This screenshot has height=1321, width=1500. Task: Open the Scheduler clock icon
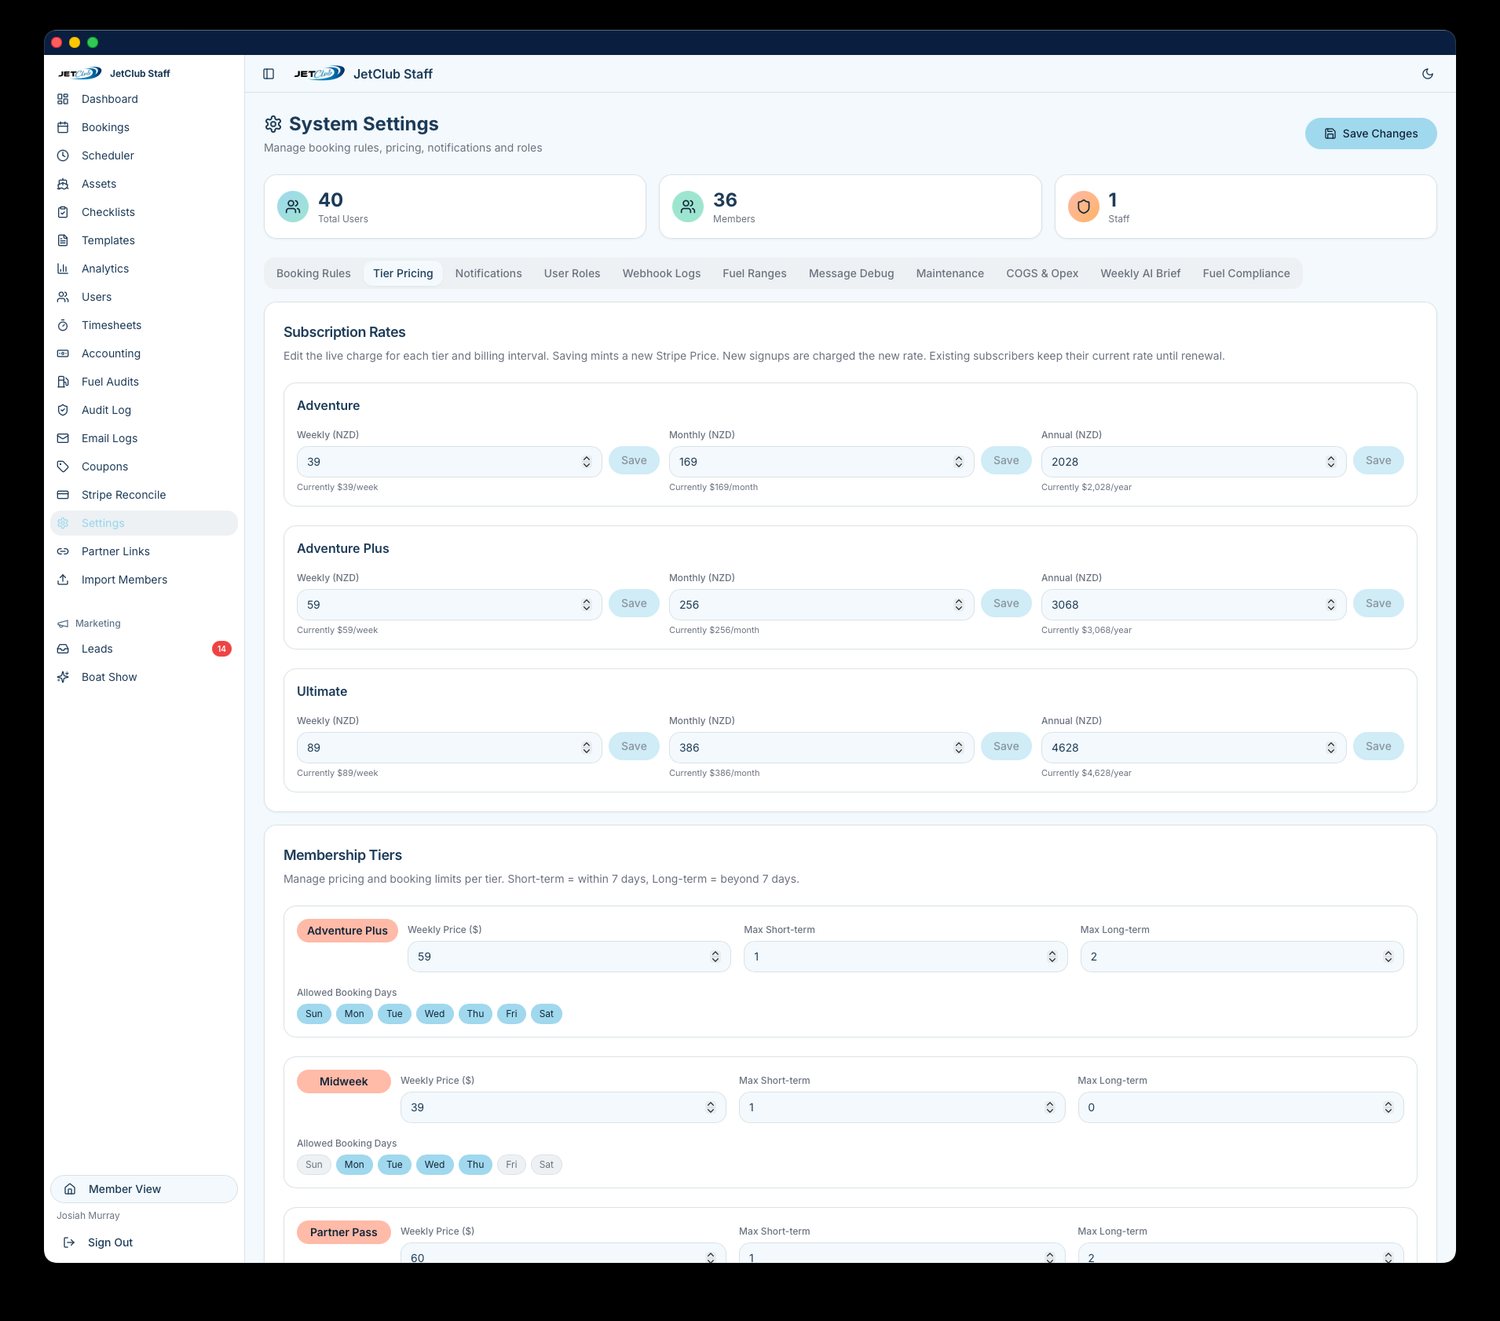coord(63,156)
